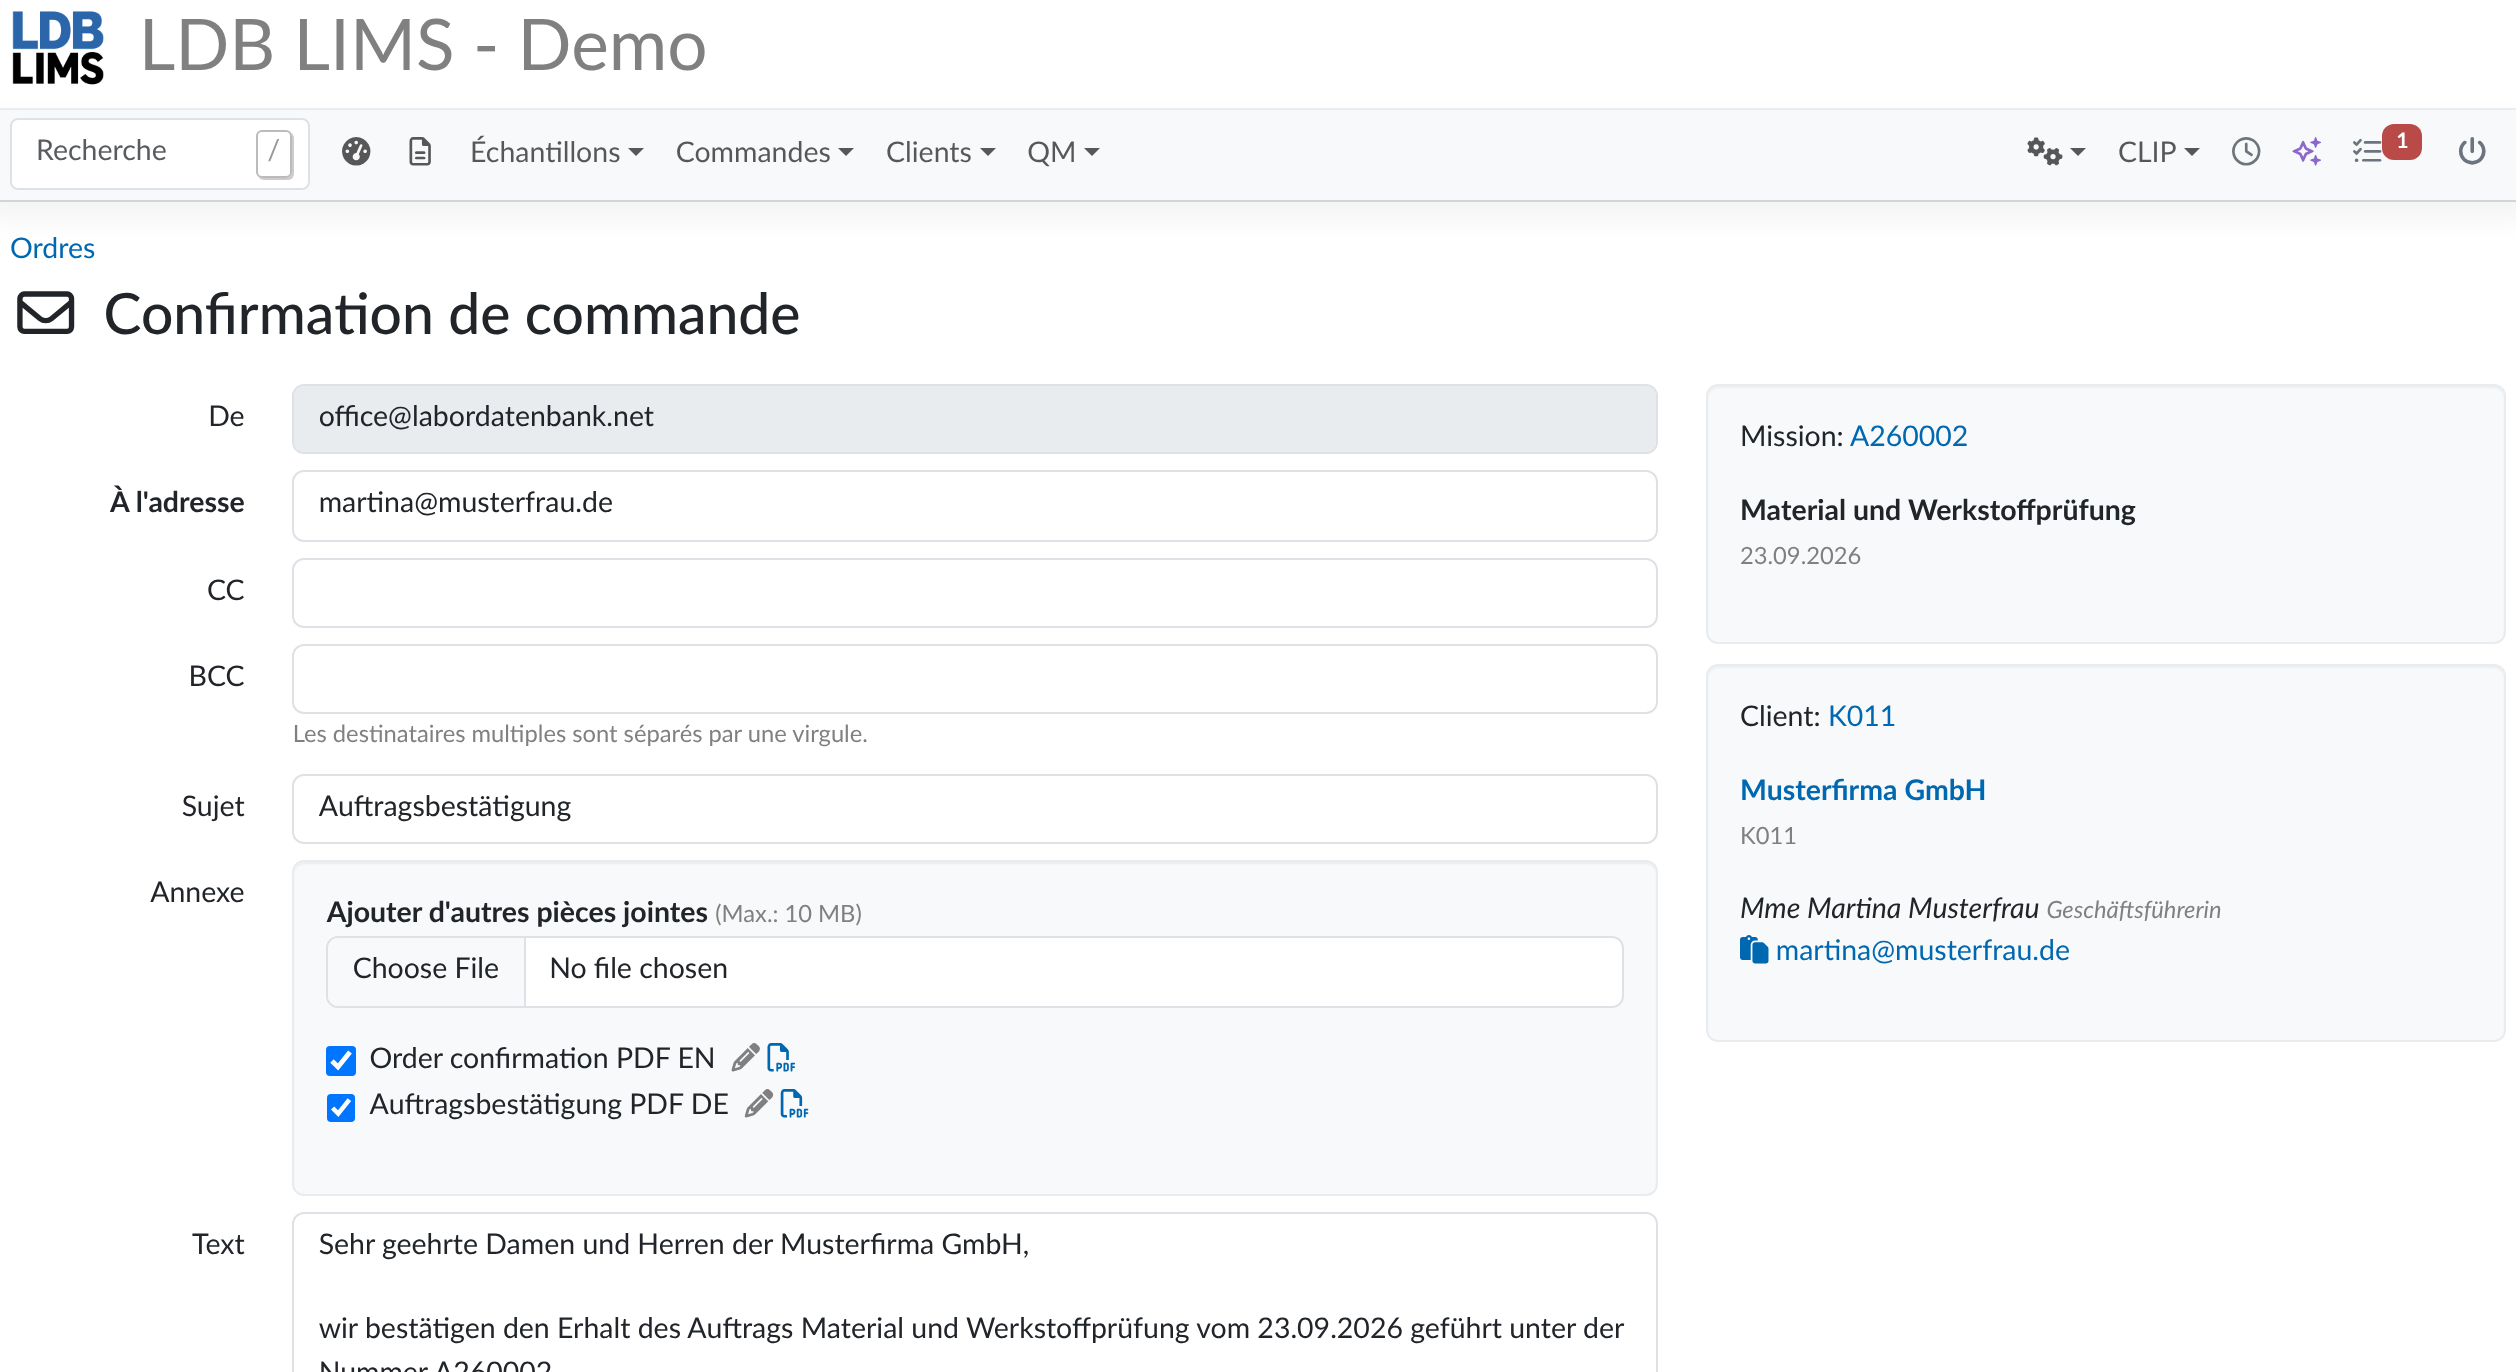This screenshot has width=2516, height=1372.
Task: Open Musterfirma GmbH client page
Action: (1863, 790)
